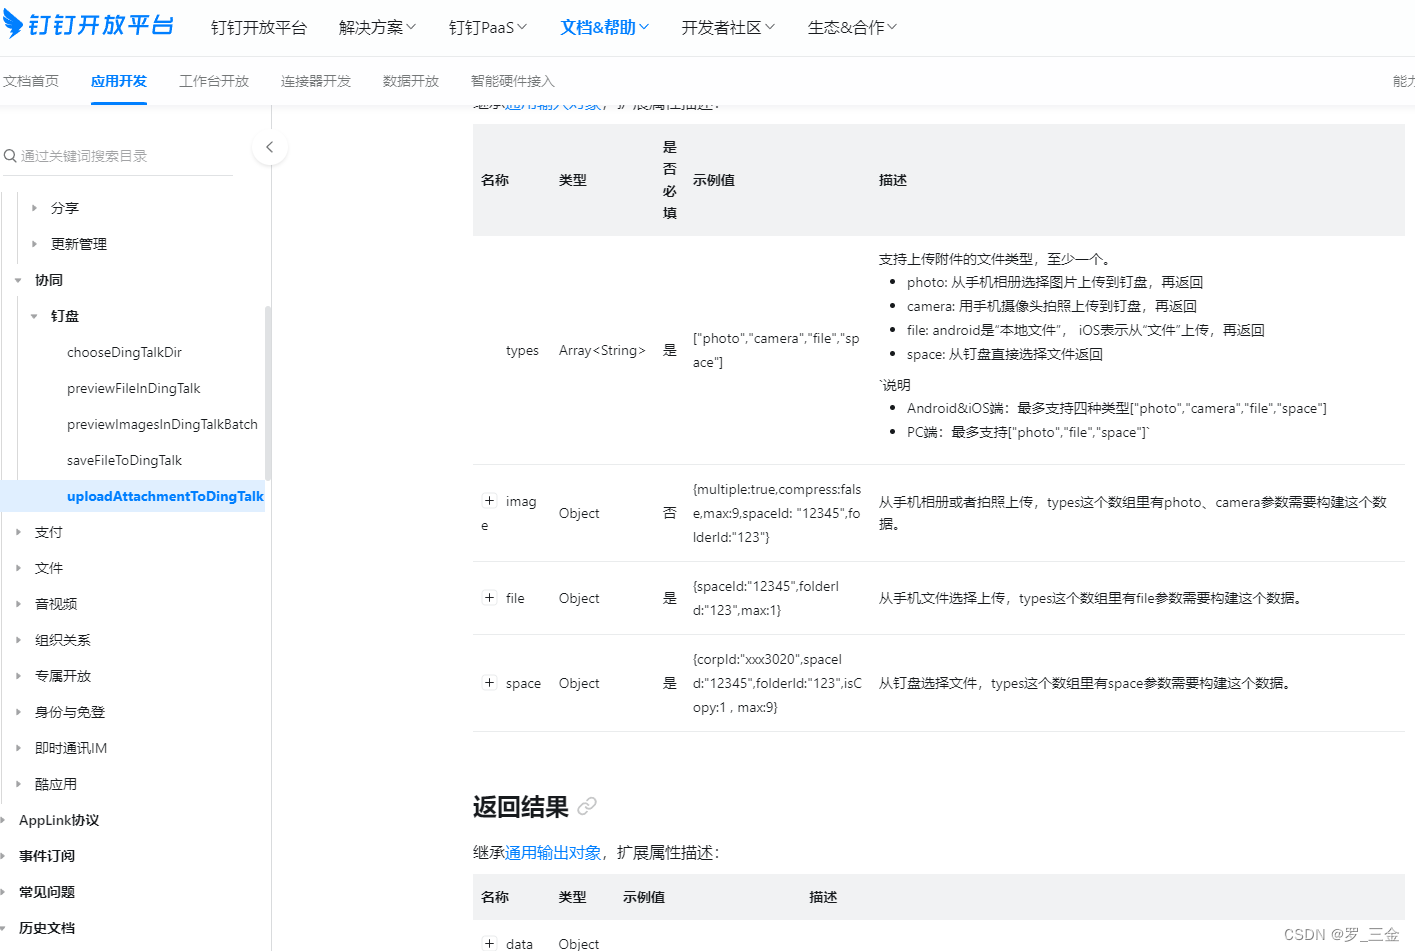Viewport: 1415px width, 951px height.
Task: Click the file row example value {spaceId:"12345"...}
Action: pos(766,598)
